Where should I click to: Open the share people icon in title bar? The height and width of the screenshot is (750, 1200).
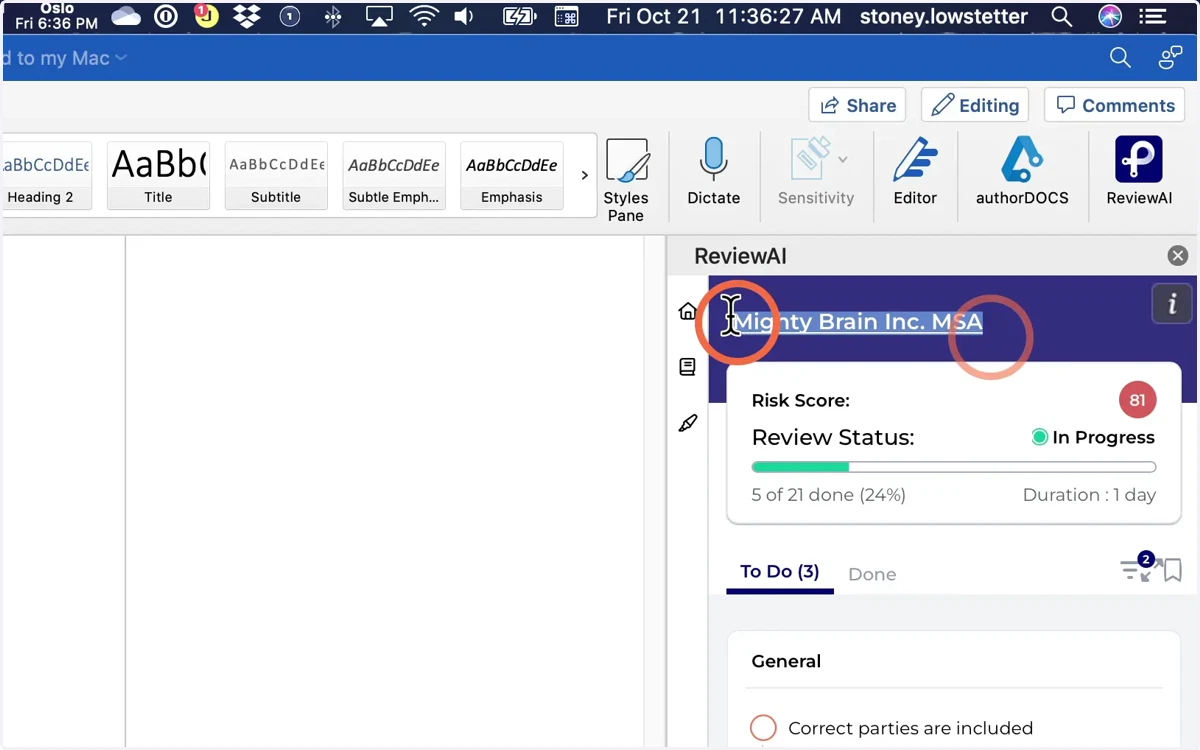tap(1170, 58)
